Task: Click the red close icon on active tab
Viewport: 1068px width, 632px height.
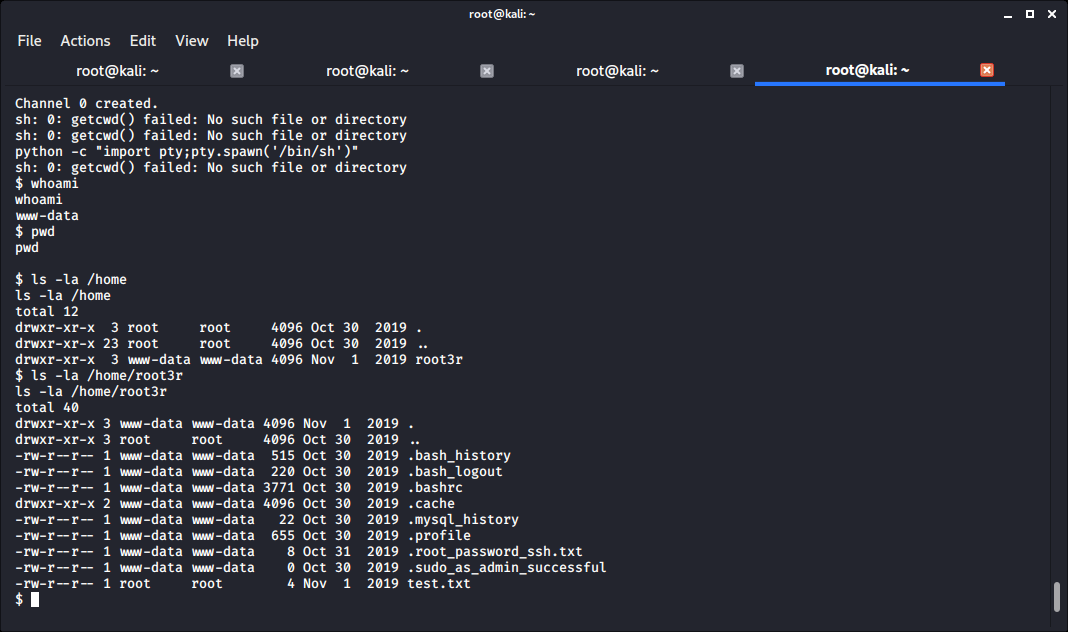Action: [987, 70]
